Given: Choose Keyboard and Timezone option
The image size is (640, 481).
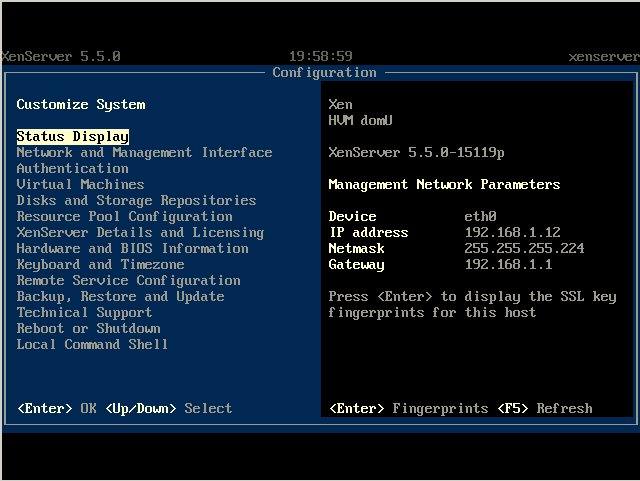Looking at the screenshot, I should pyautogui.click(x=100, y=264).
